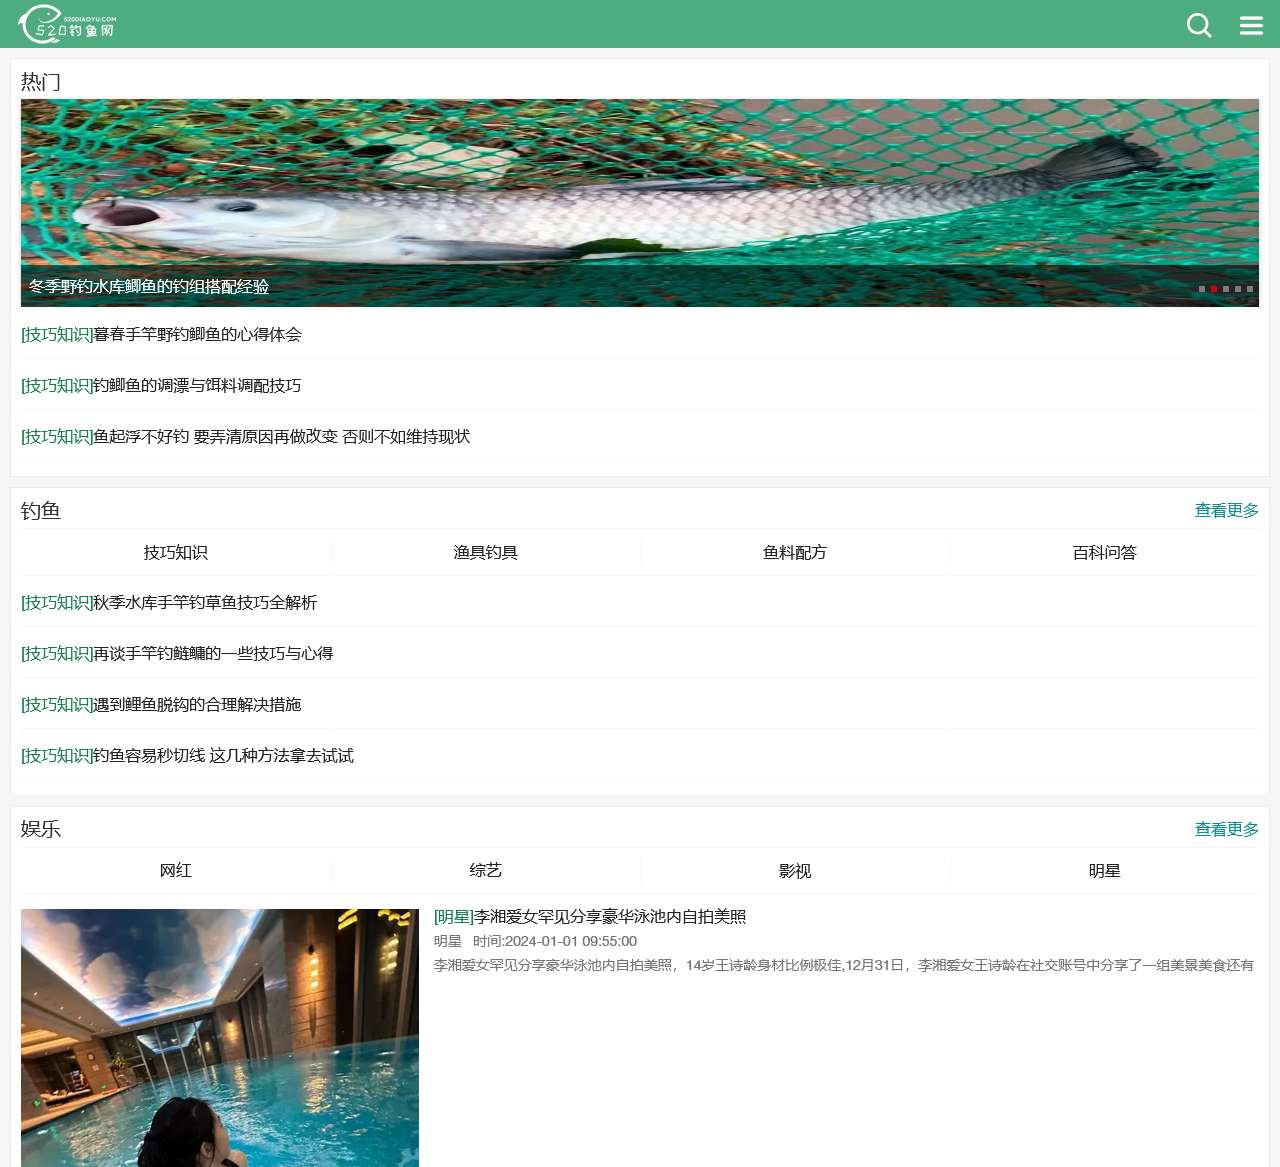Select the first carousel indicator dot
This screenshot has height=1167, width=1280.
(1202, 288)
